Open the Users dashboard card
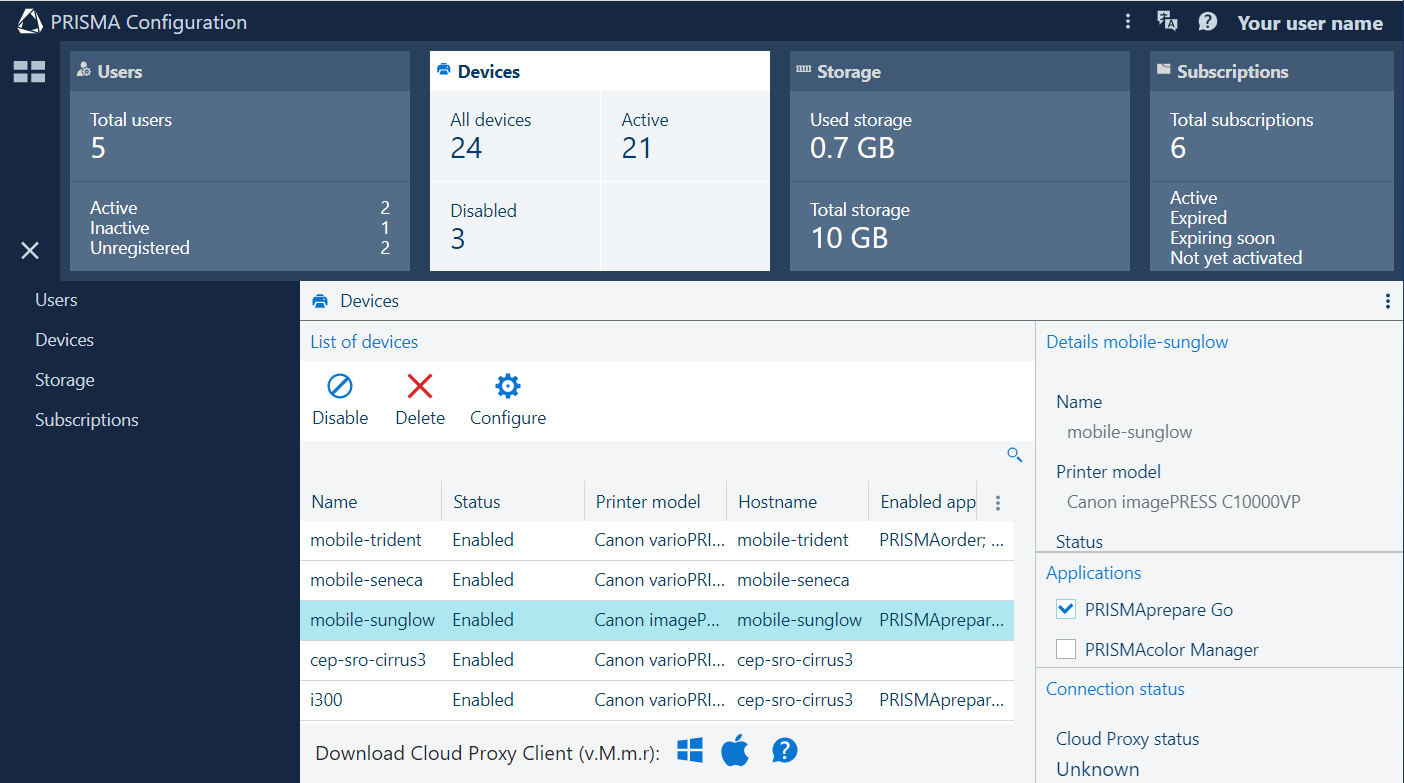Viewport: 1404px width, 783px height. (240, 161)
